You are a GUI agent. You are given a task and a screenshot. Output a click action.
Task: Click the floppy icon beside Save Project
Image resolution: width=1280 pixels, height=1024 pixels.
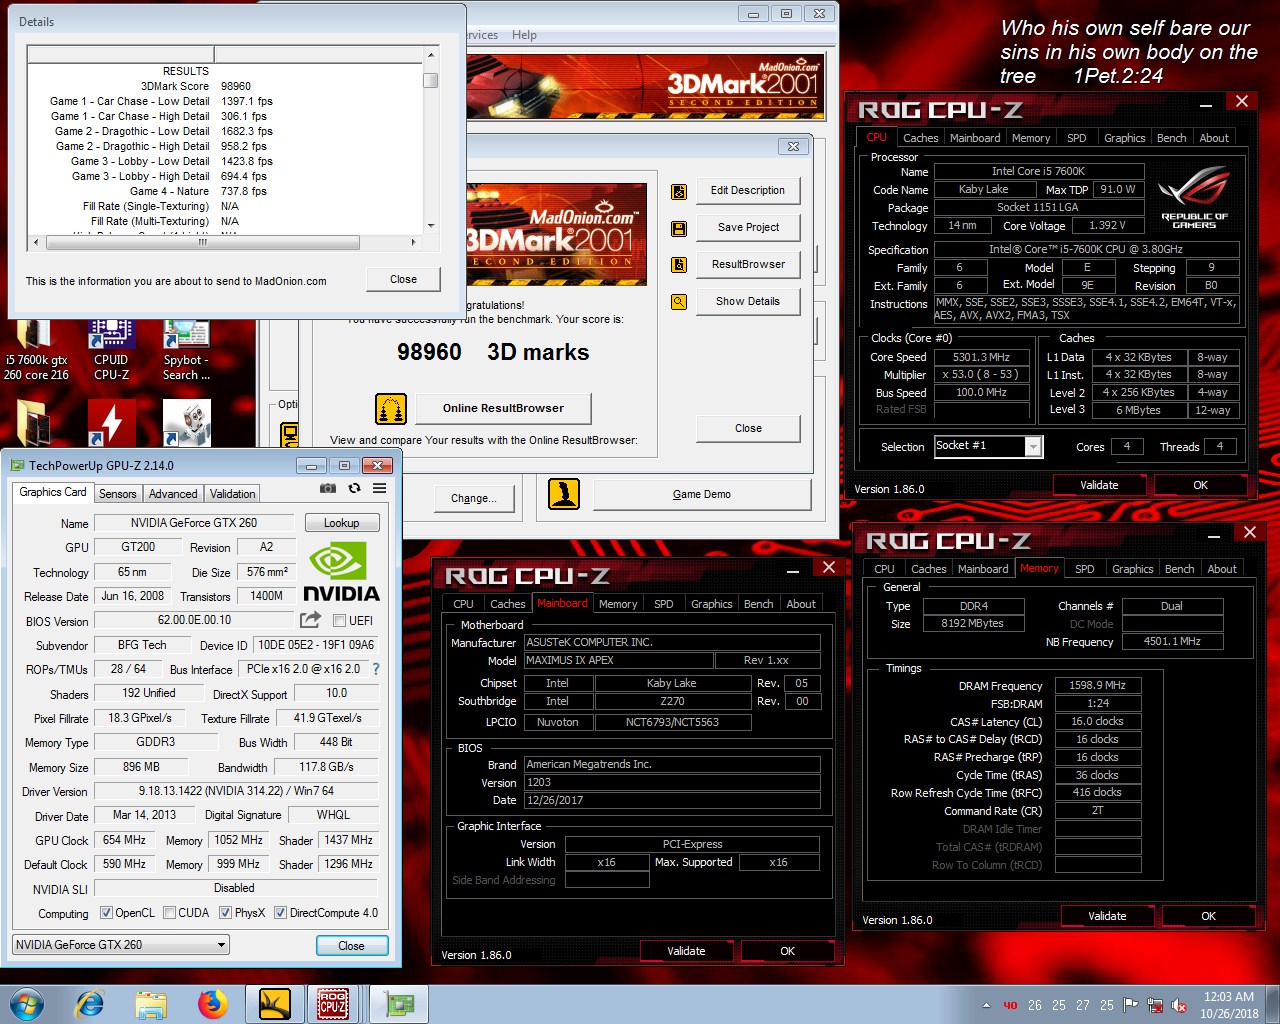679,228
